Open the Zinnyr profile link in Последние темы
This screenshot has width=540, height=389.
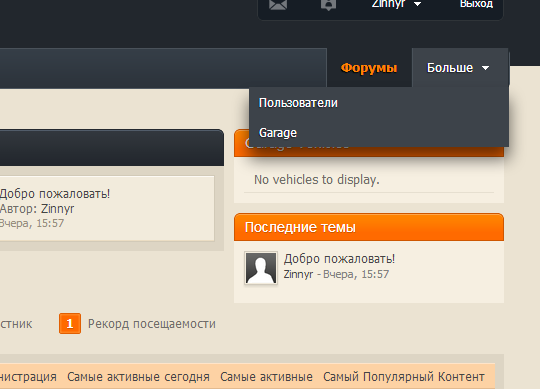pyautogui.click(x=298, y=274)
